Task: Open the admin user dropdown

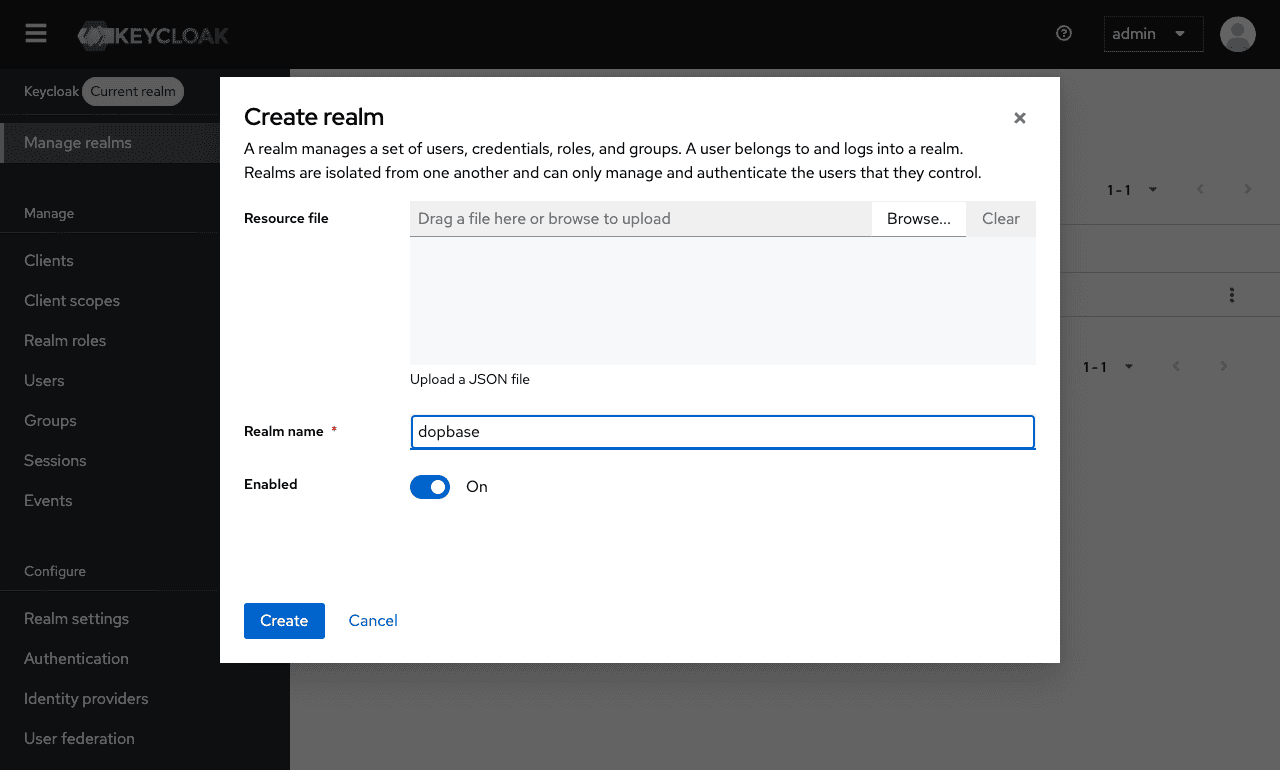Action: click(x=1153, y=34)
